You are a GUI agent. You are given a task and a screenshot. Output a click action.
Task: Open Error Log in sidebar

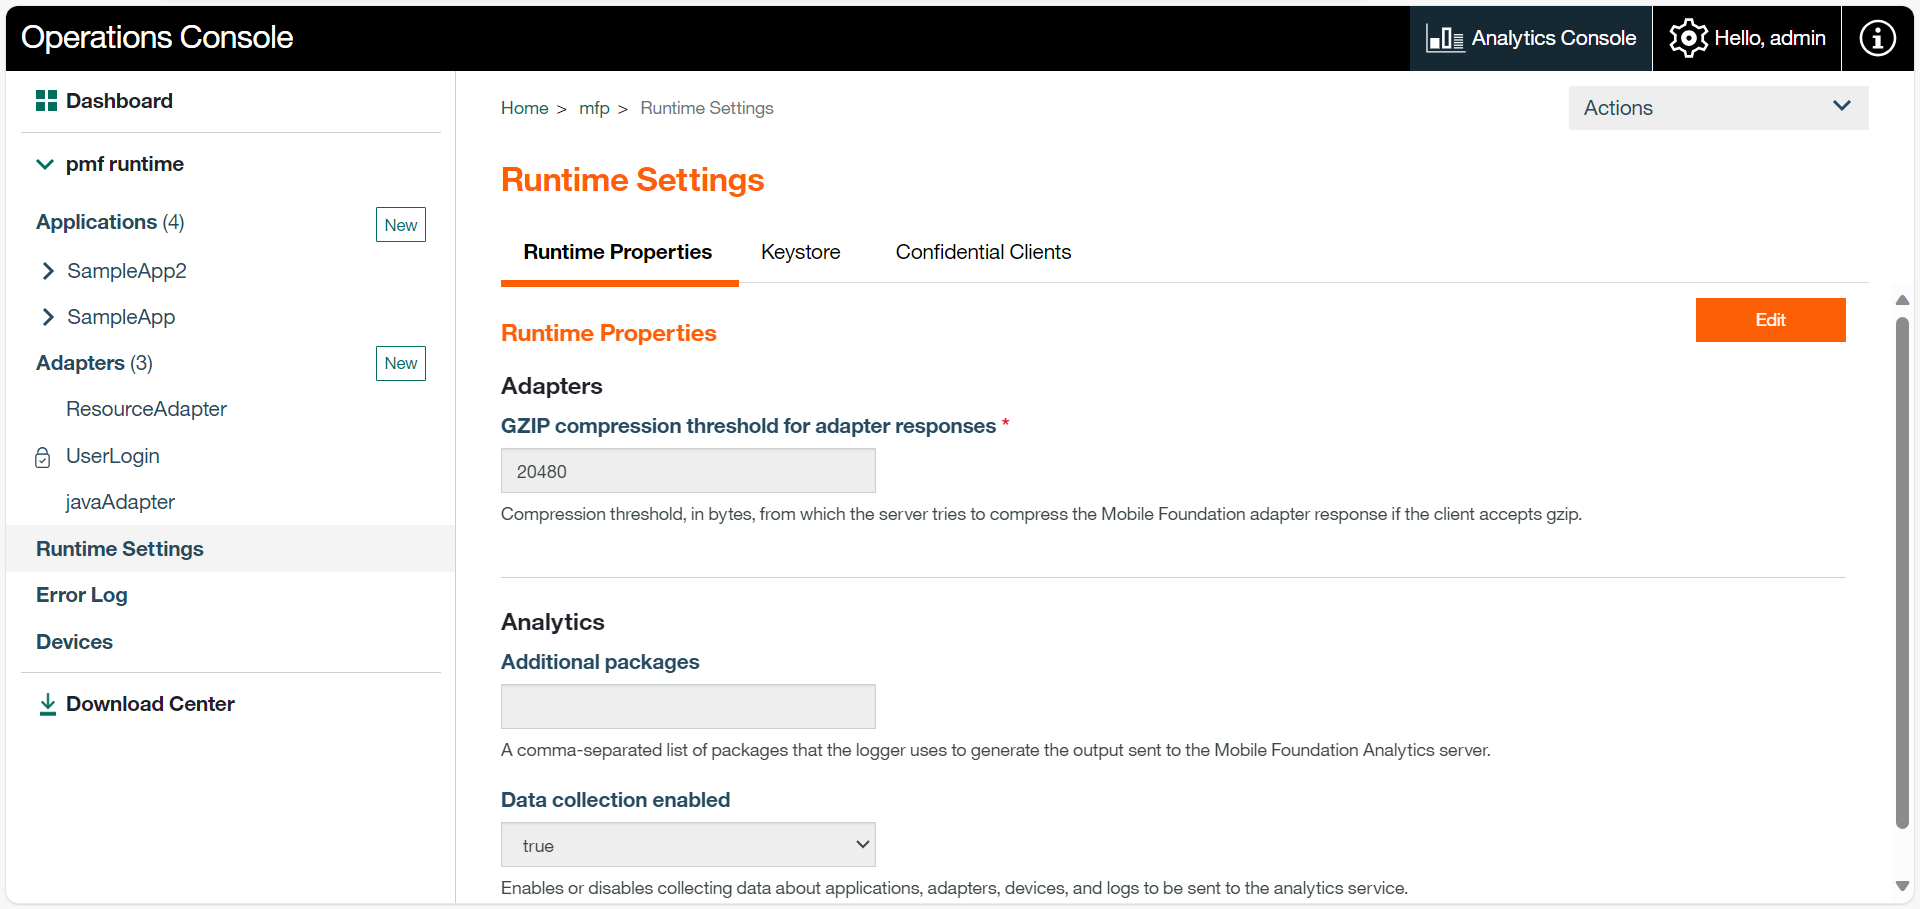click(x=82, y=595)
